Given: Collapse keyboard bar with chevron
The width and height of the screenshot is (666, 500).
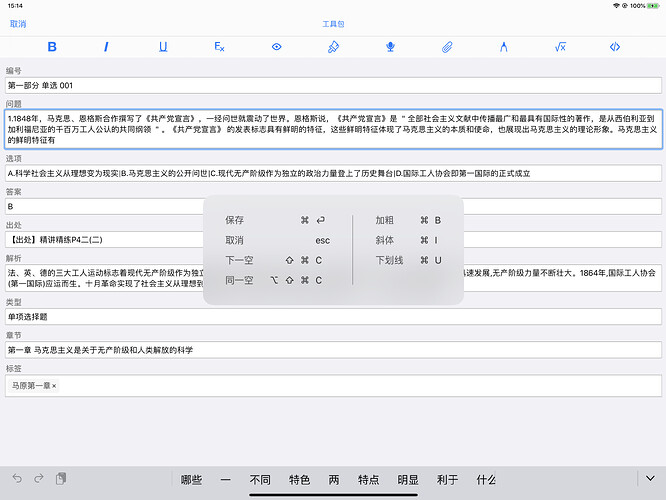Looking at the screenshot, I should point(650,479).
